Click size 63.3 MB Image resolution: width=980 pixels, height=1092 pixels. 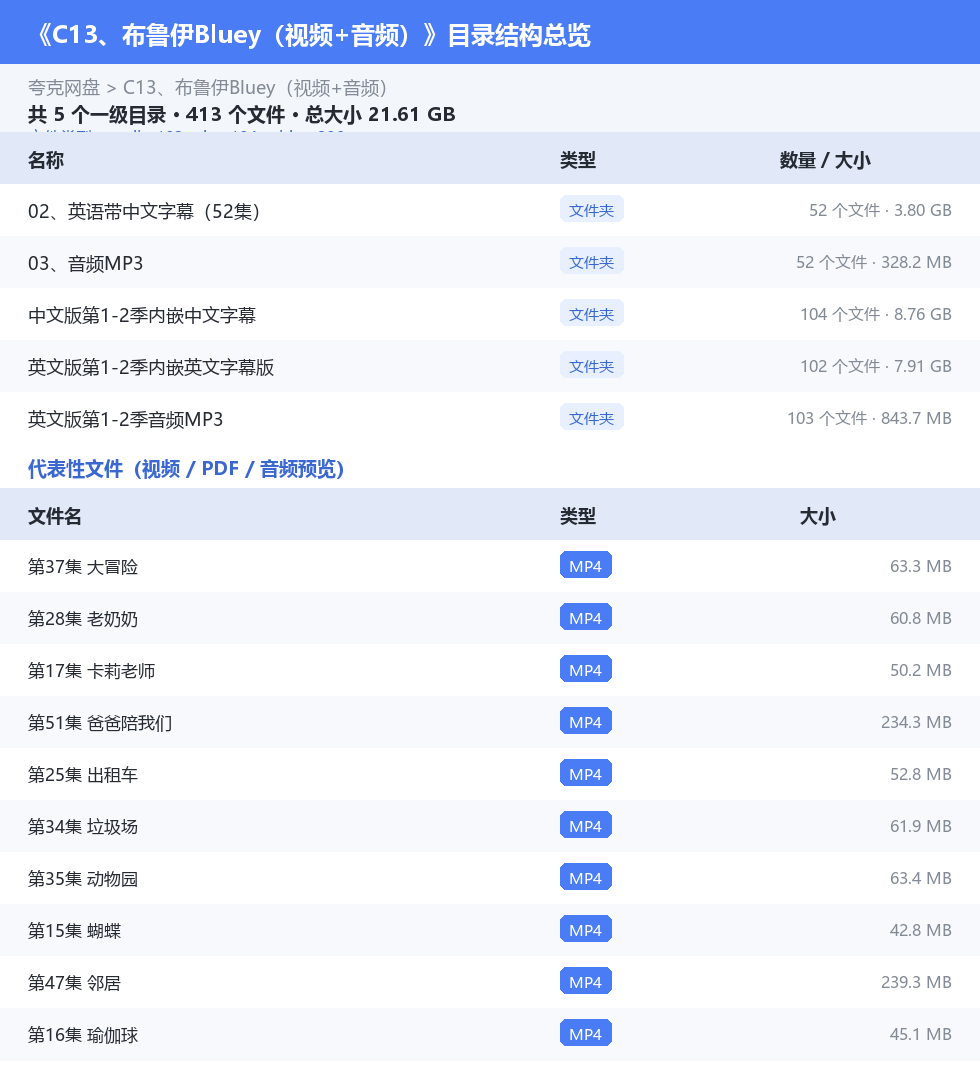[921, 566]
